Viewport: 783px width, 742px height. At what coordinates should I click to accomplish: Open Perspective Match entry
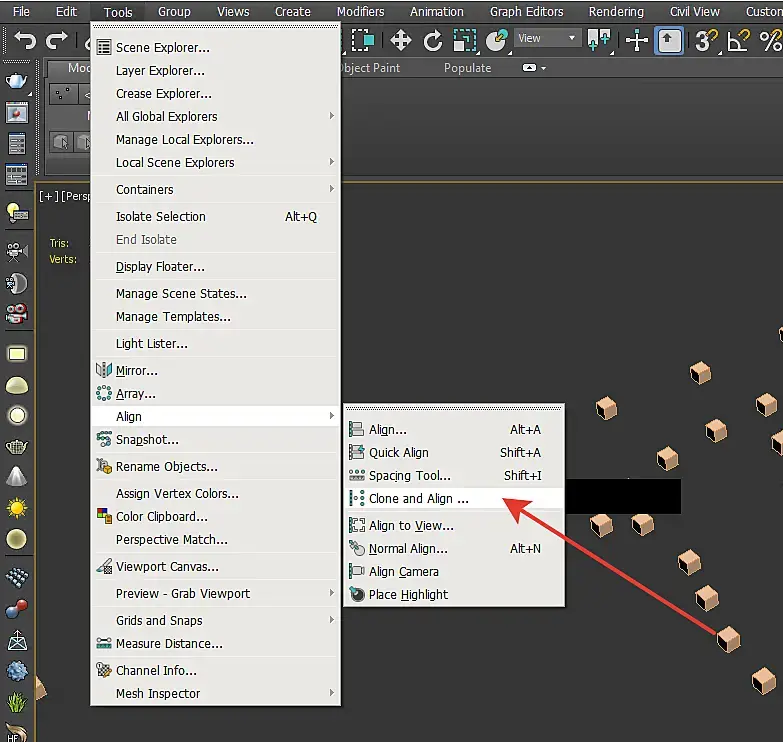(216, 539)
